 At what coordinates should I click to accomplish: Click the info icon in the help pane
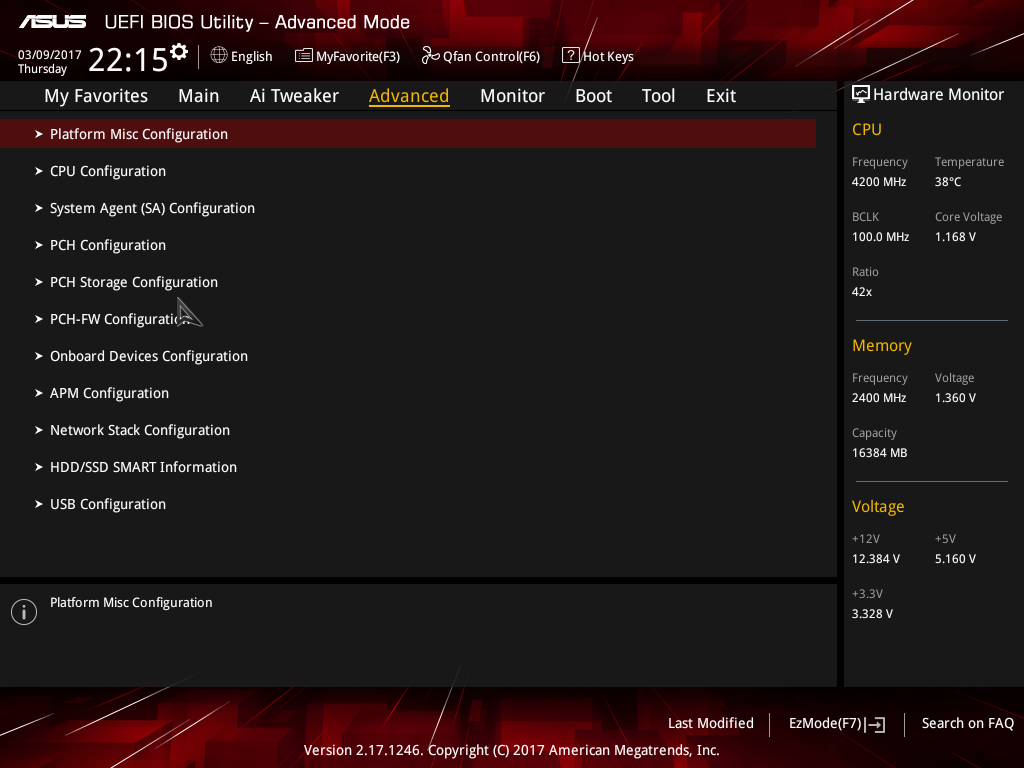24,612
